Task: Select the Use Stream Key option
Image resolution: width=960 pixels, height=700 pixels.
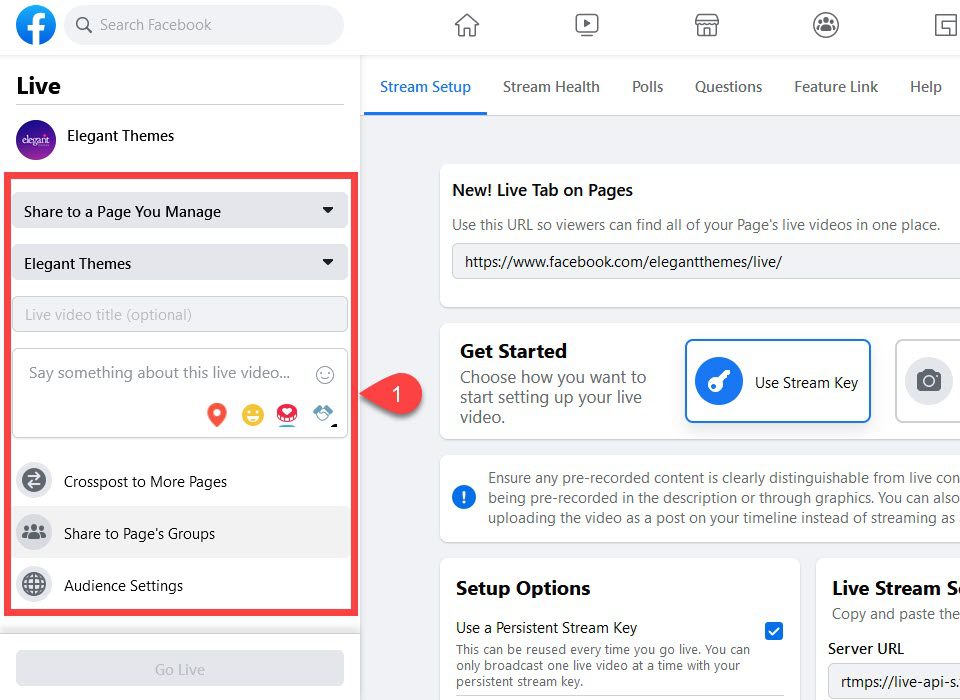Action: pyautogui.click(x=777, y=381)
